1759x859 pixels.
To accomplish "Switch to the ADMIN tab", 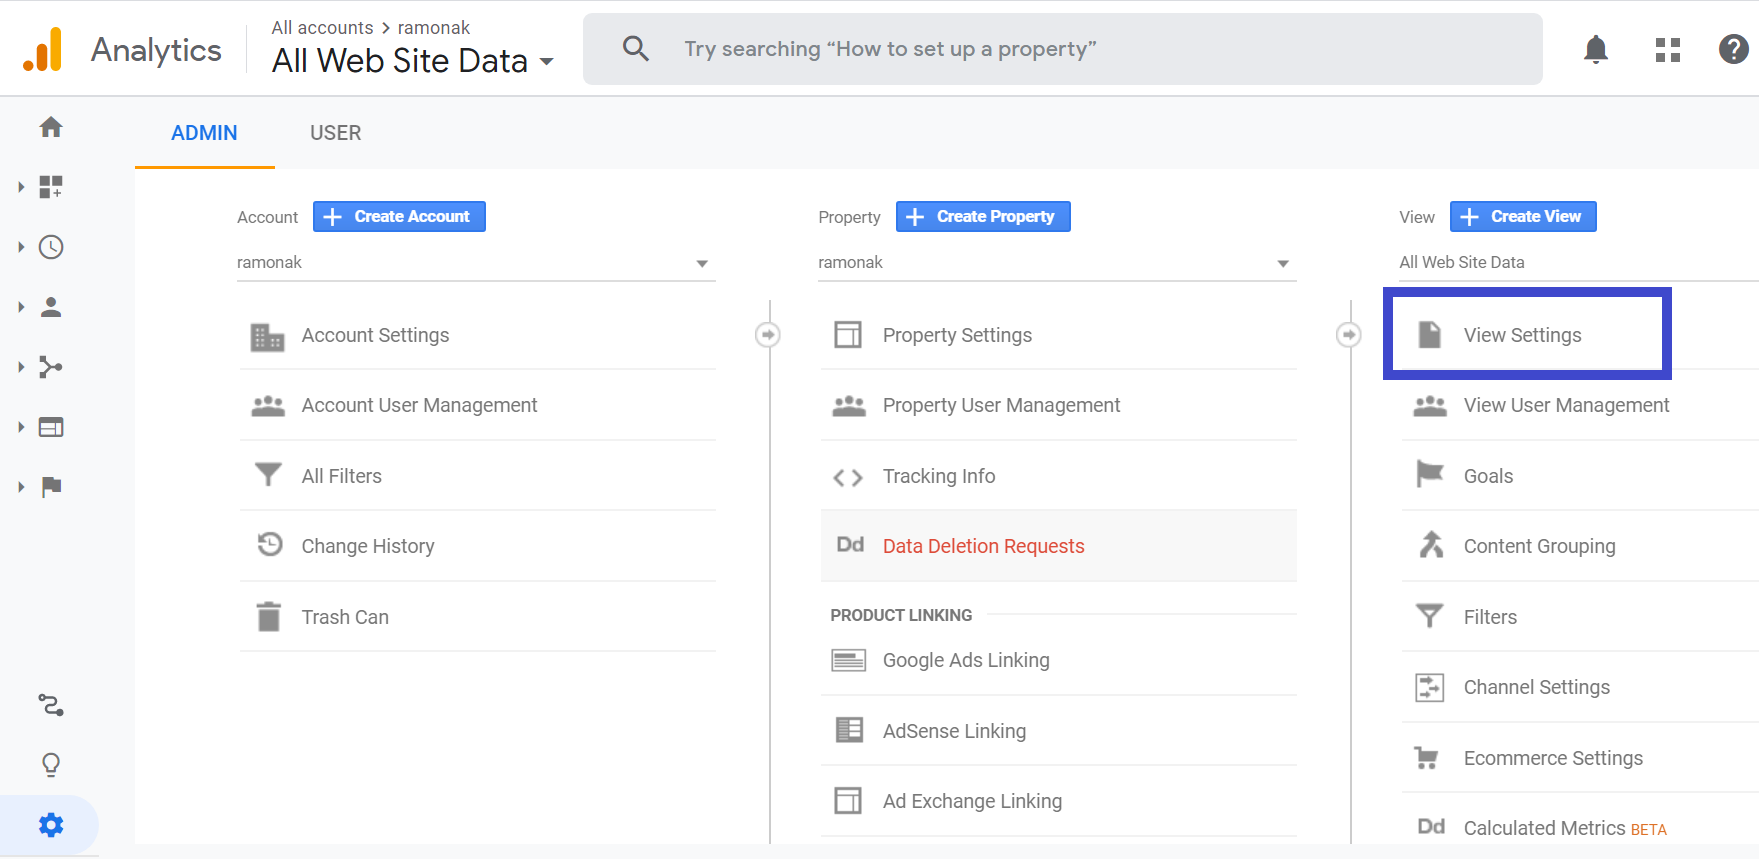I will 204,133.
